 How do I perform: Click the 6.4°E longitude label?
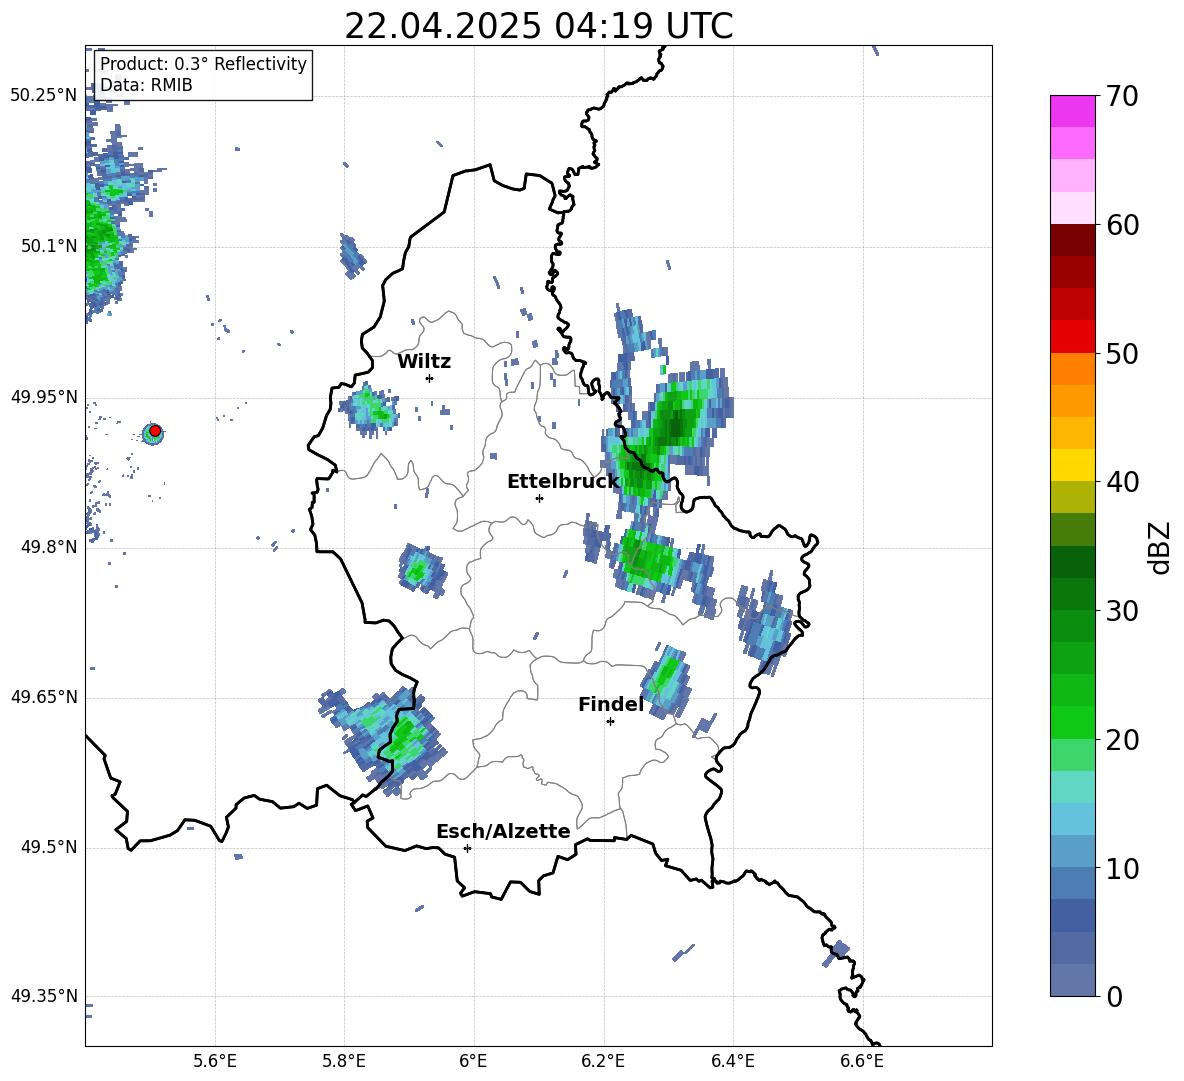pos(732,1061)
